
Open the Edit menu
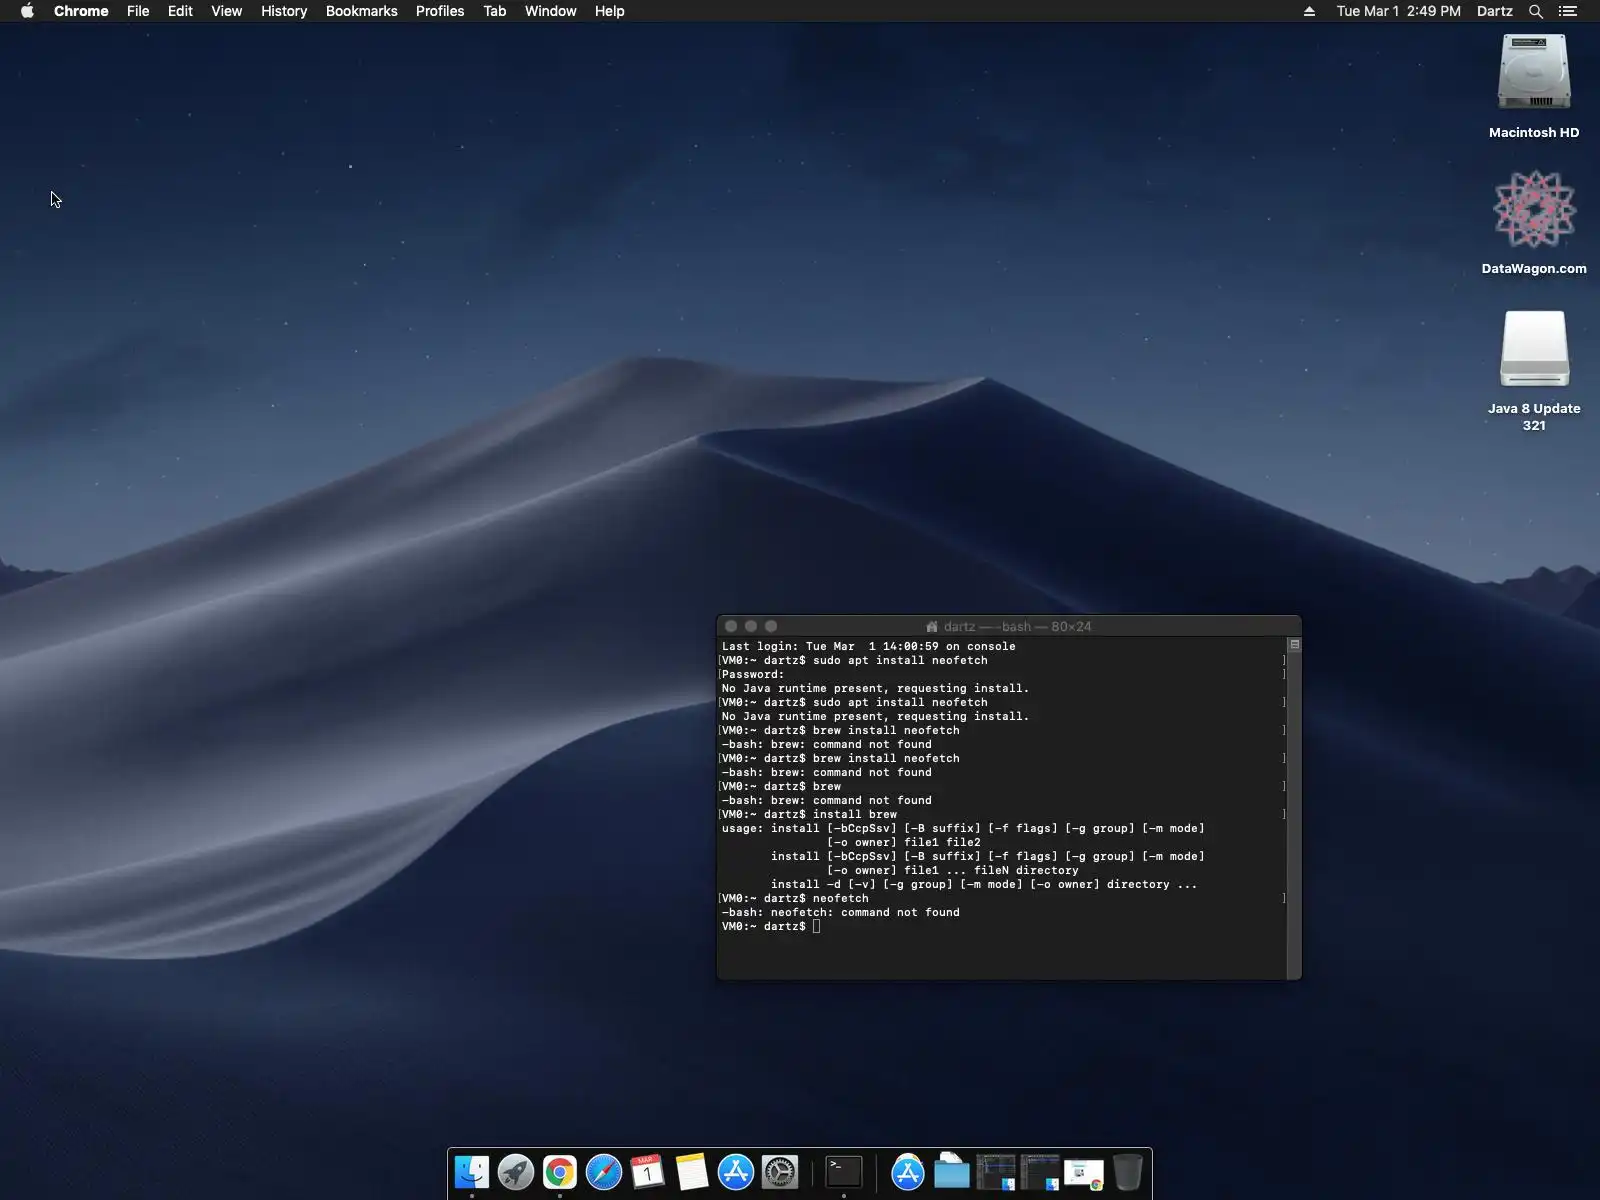click(x=180, y=11)
